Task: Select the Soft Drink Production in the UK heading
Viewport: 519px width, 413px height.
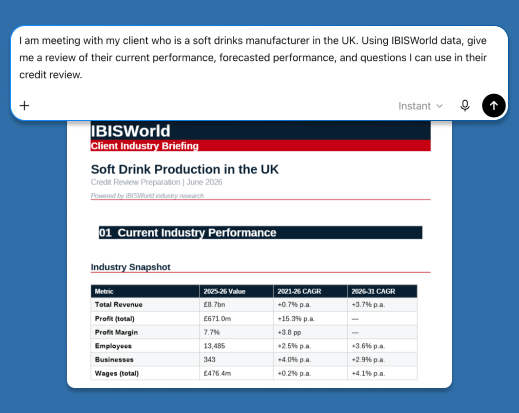Action: pos(185,169)
